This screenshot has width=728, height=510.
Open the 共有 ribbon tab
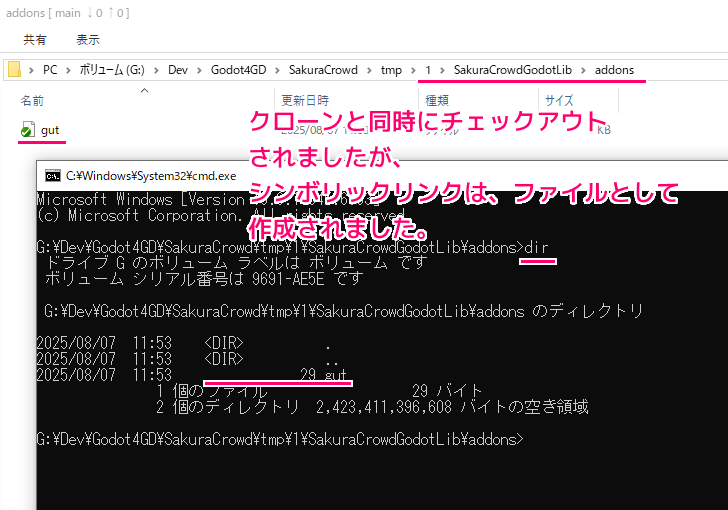click(35, 40)
